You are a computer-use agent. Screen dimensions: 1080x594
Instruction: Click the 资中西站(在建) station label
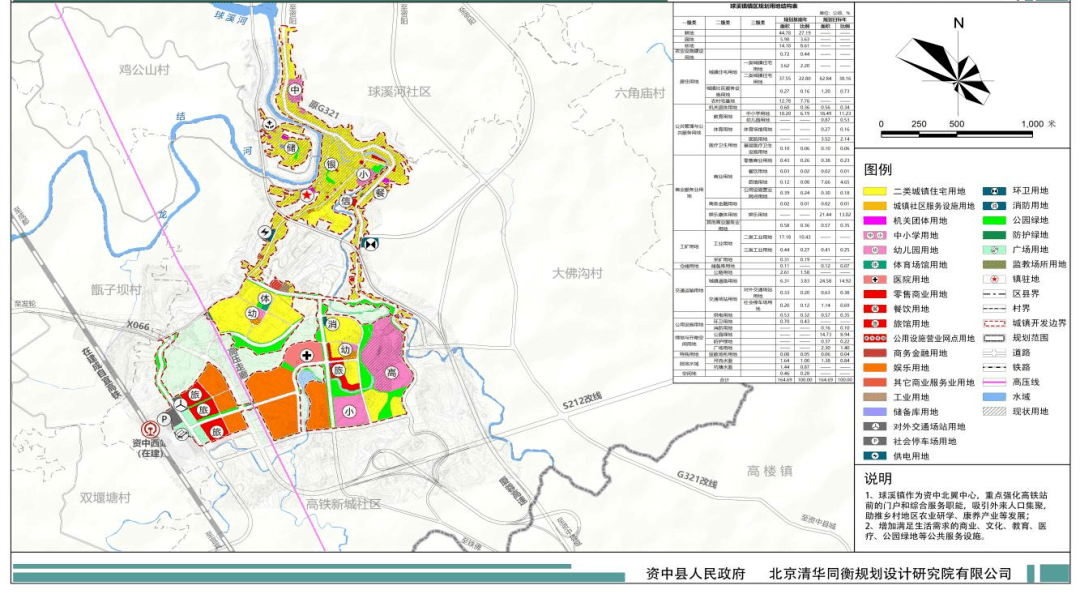point(149,449)
